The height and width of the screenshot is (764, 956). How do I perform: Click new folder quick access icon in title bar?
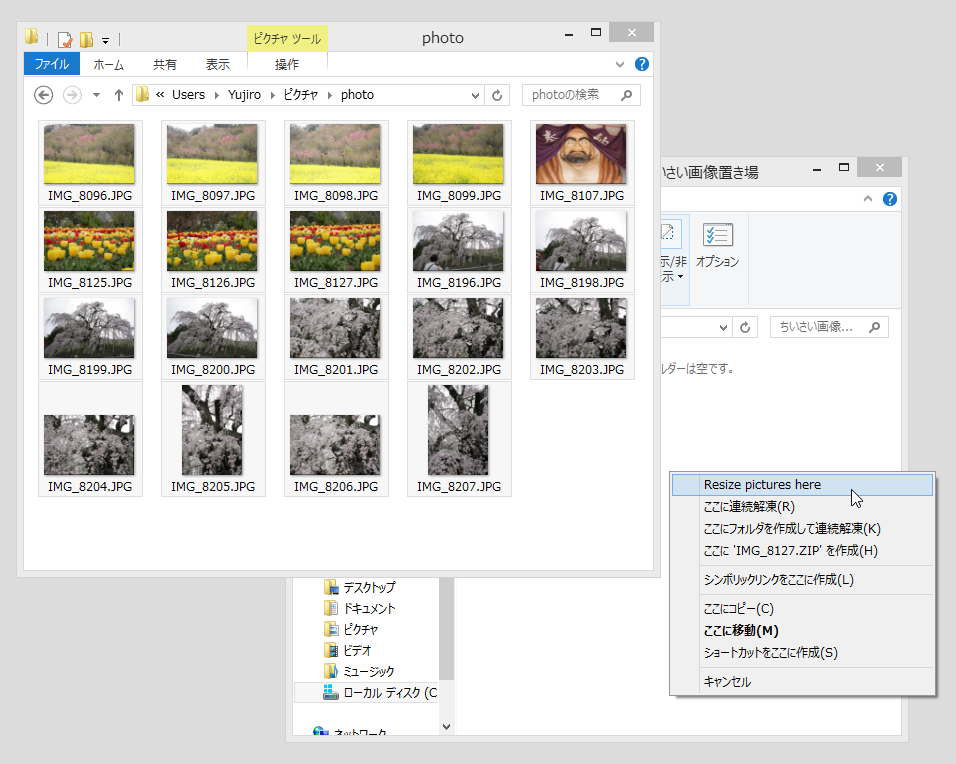pos(87,40)
